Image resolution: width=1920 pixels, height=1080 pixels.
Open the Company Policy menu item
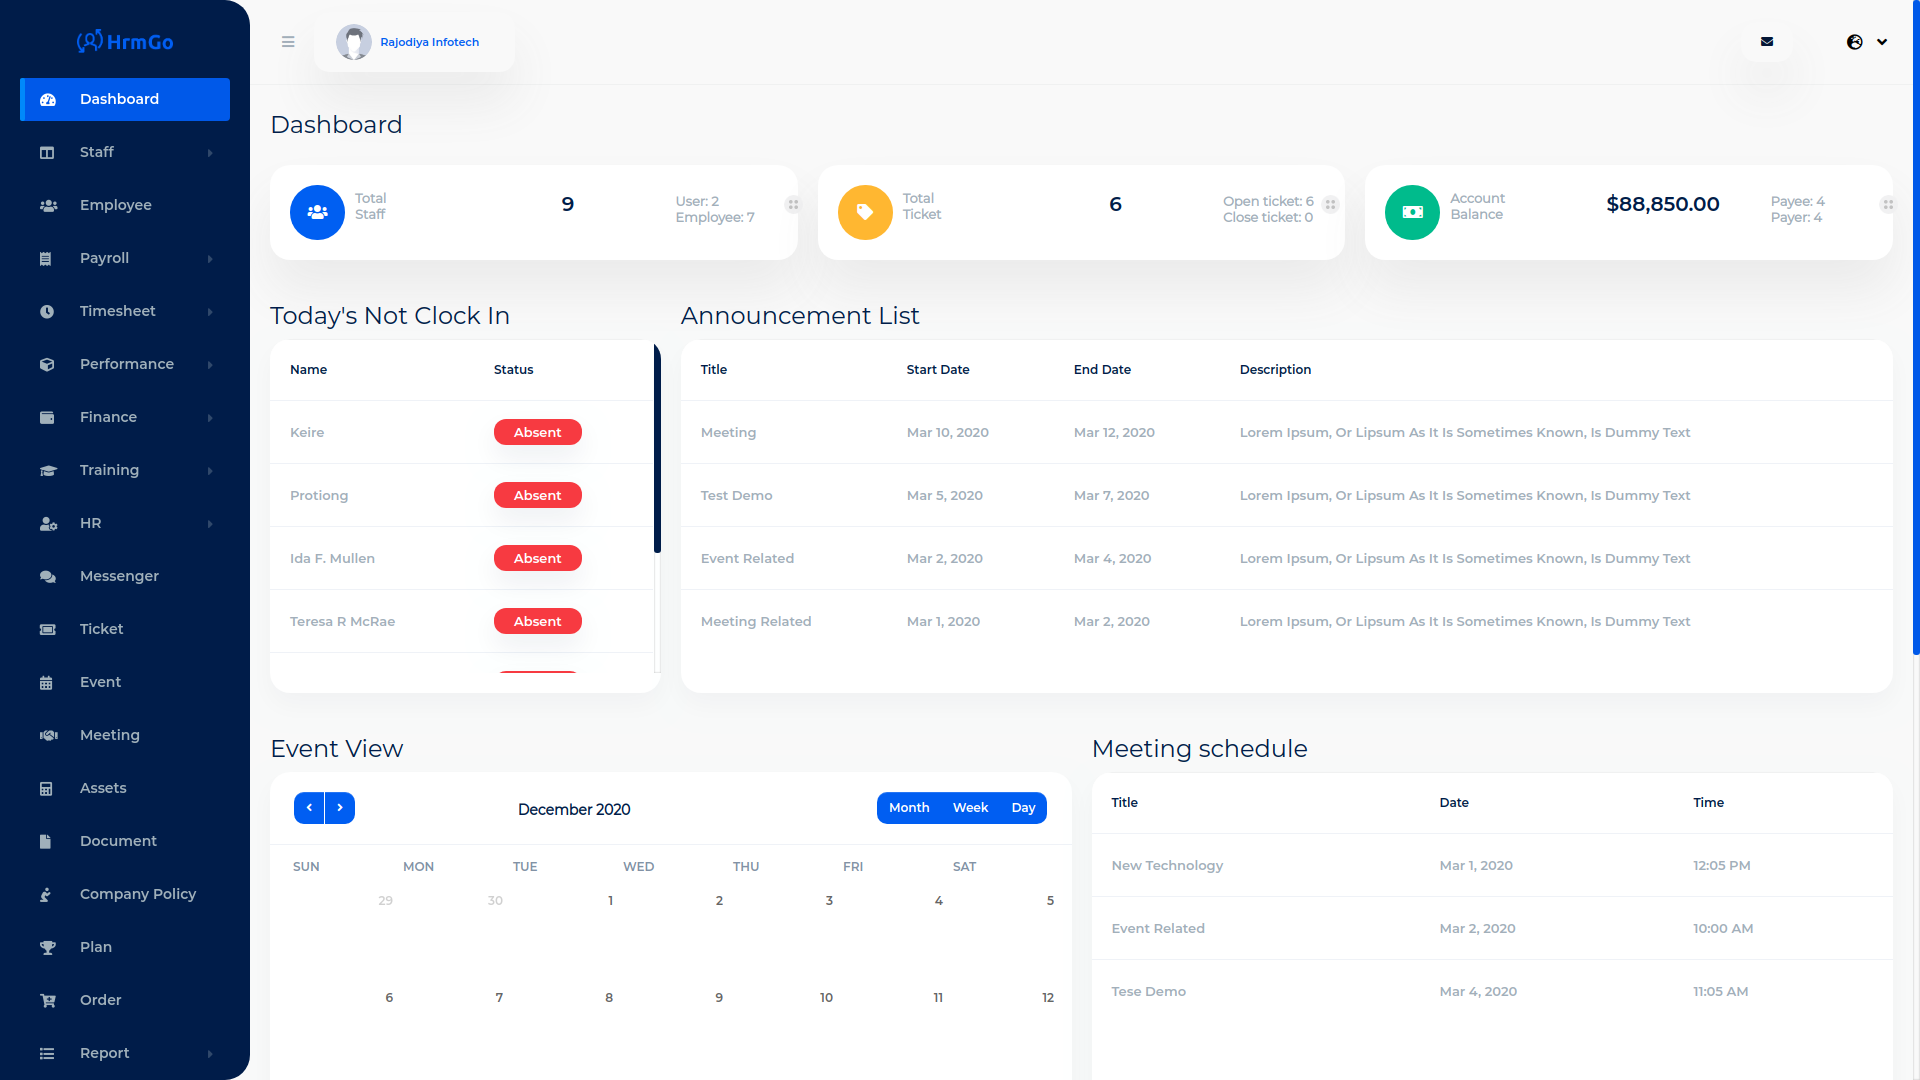coord(138,894)
